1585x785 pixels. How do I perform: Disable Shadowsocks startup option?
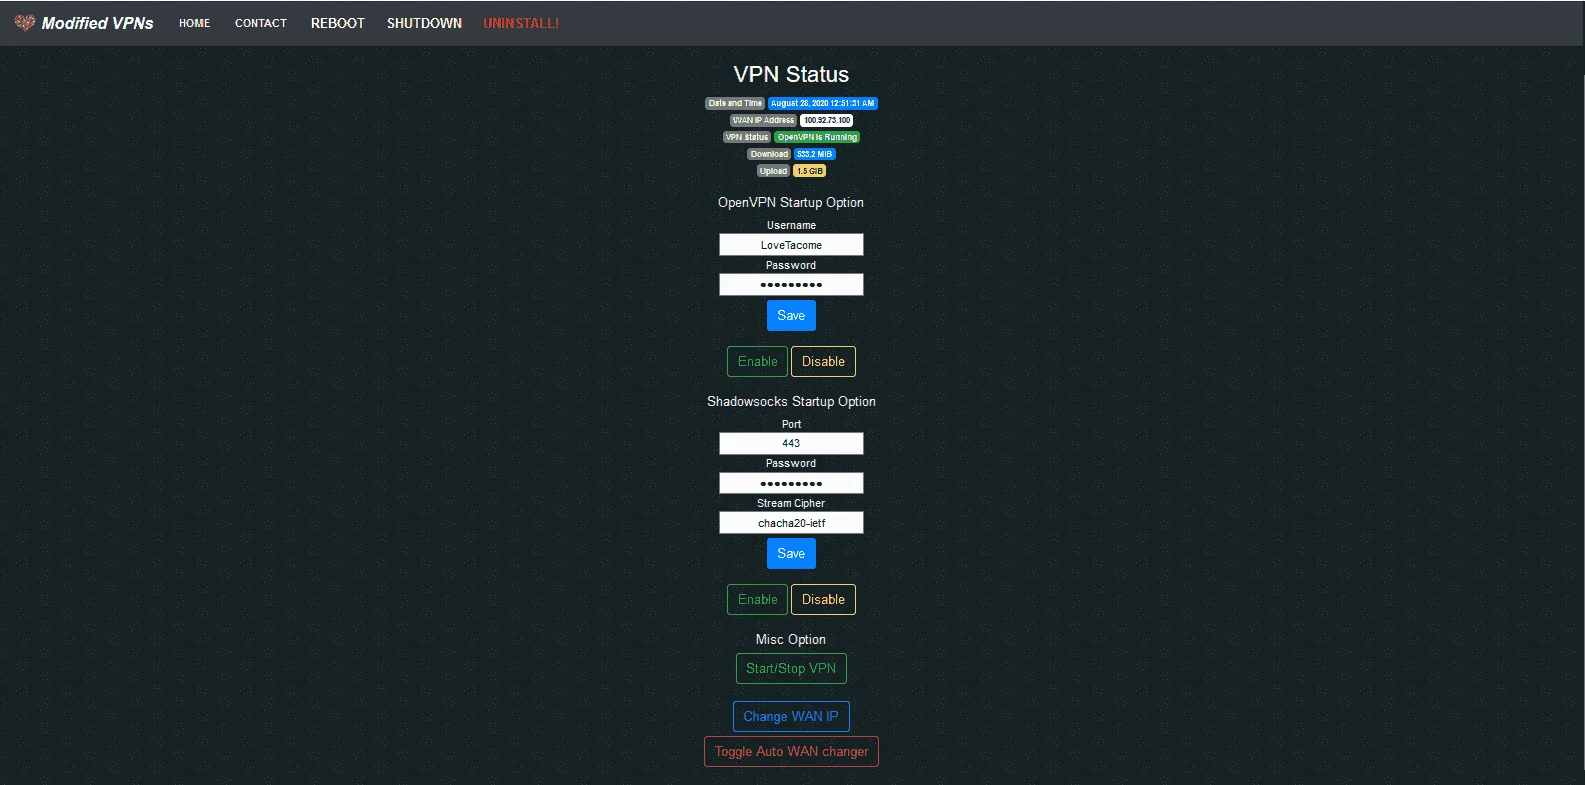click(823, 600)
